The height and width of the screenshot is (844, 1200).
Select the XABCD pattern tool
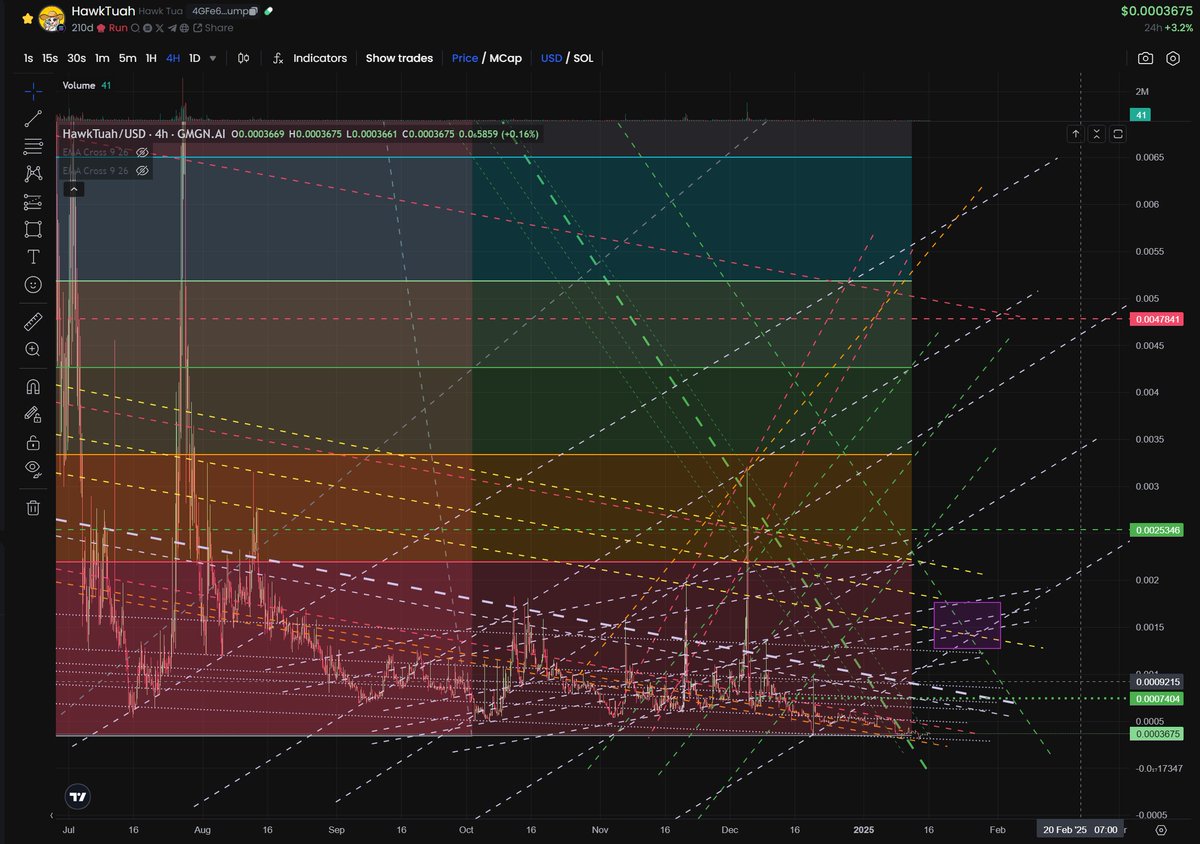33,174
